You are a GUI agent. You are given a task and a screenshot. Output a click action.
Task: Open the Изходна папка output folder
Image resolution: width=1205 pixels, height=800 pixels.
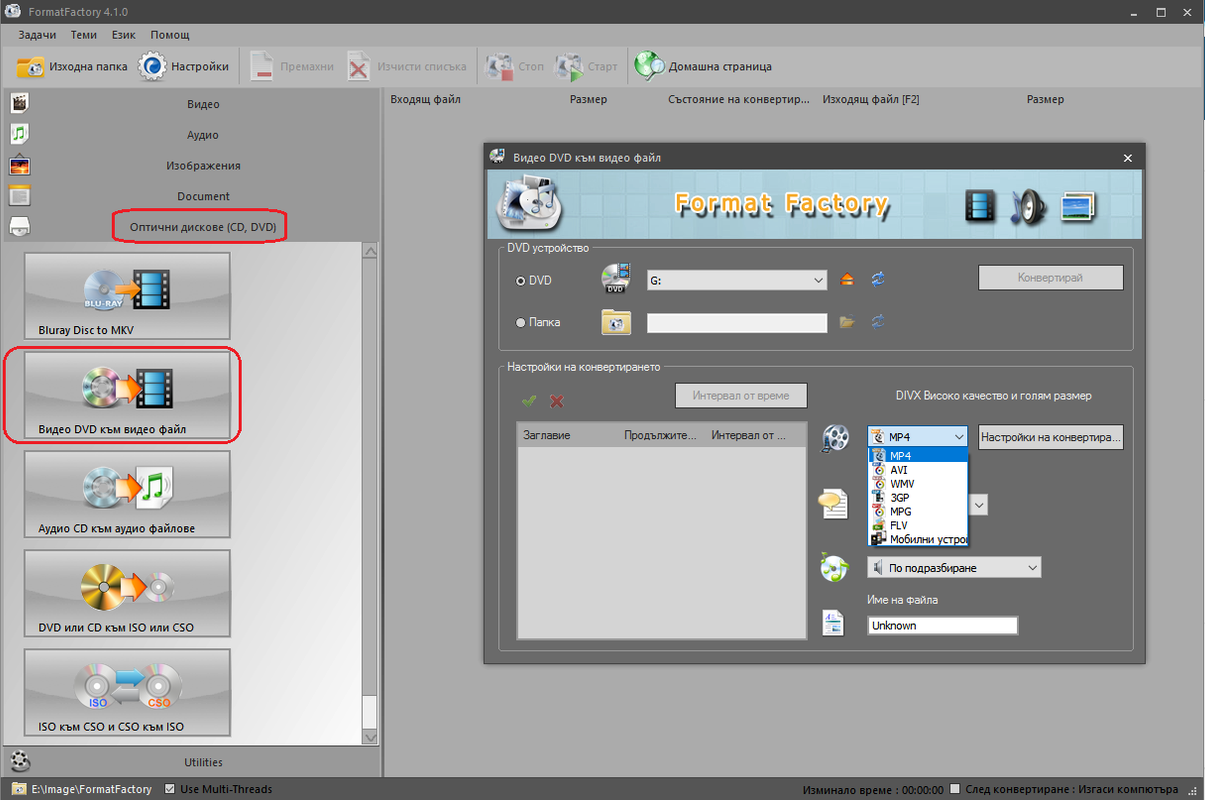(73, 67)
